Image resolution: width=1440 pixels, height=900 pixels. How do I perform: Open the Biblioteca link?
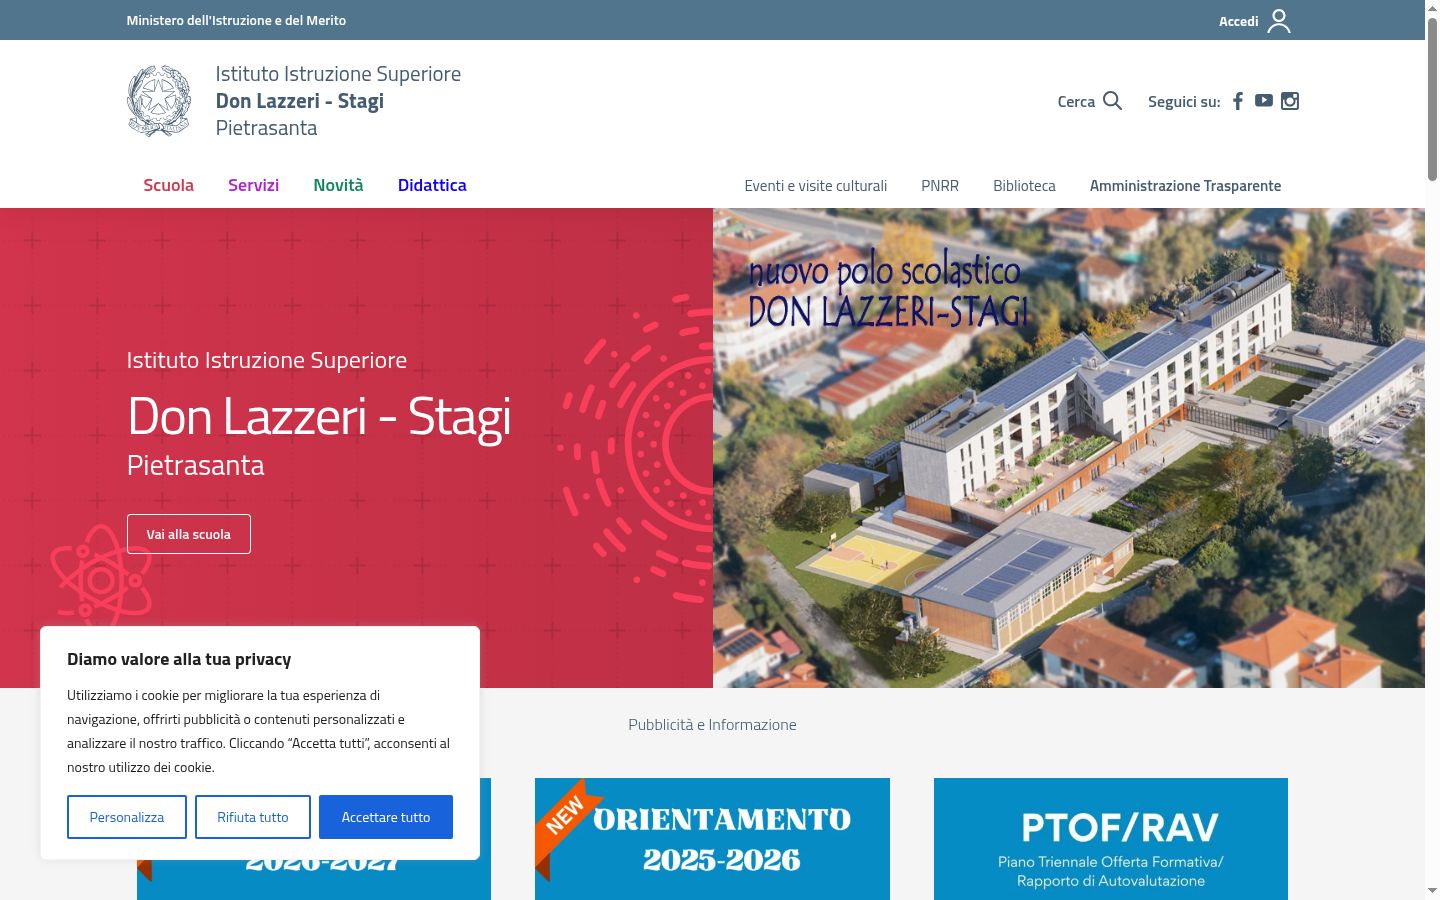pyautogui.click(x=1024, y=186)
